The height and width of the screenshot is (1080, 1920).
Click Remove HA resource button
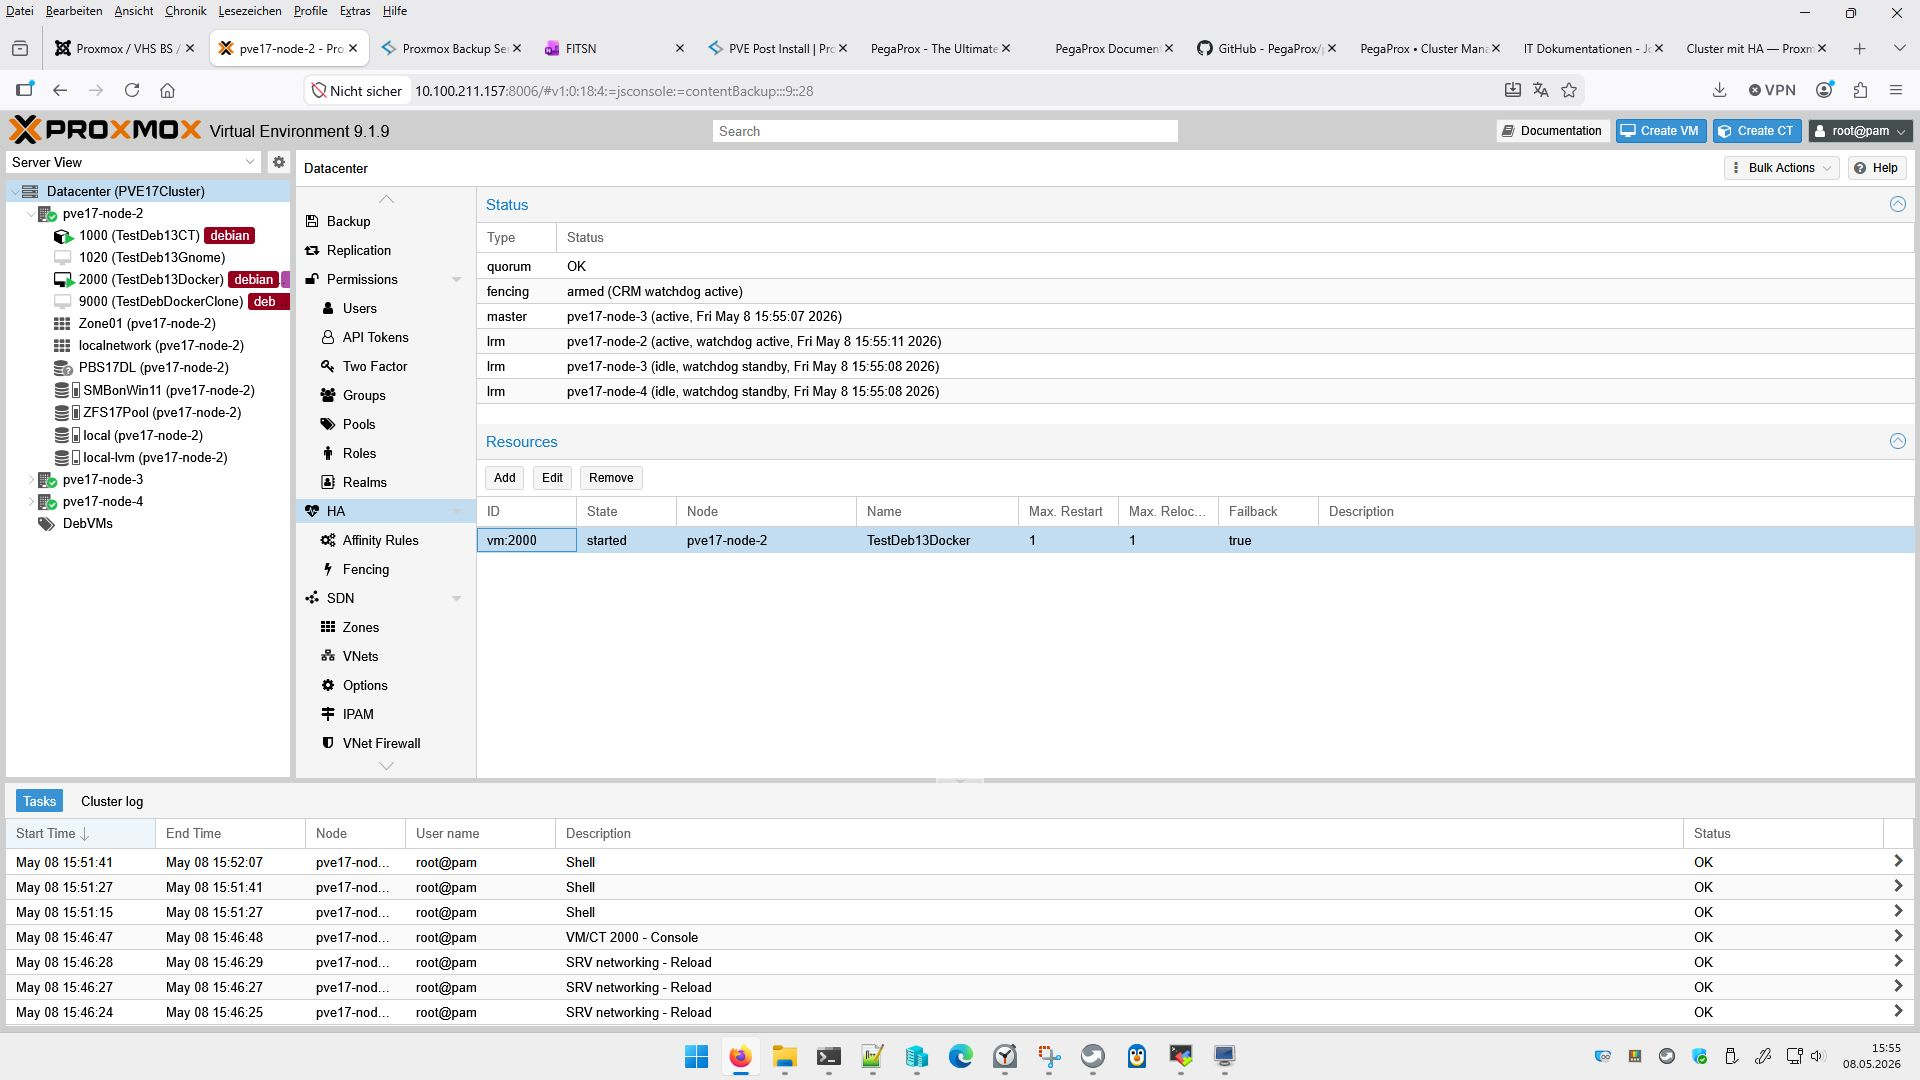[611, 478]
